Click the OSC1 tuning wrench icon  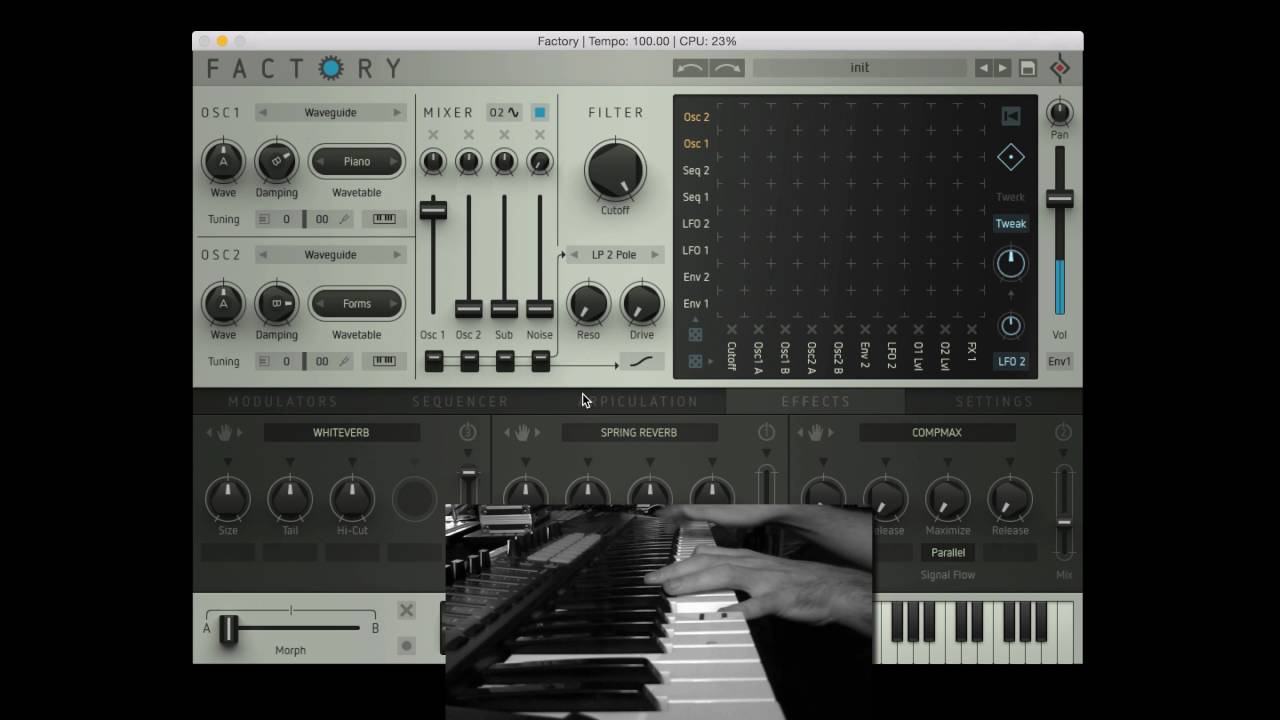345,219
